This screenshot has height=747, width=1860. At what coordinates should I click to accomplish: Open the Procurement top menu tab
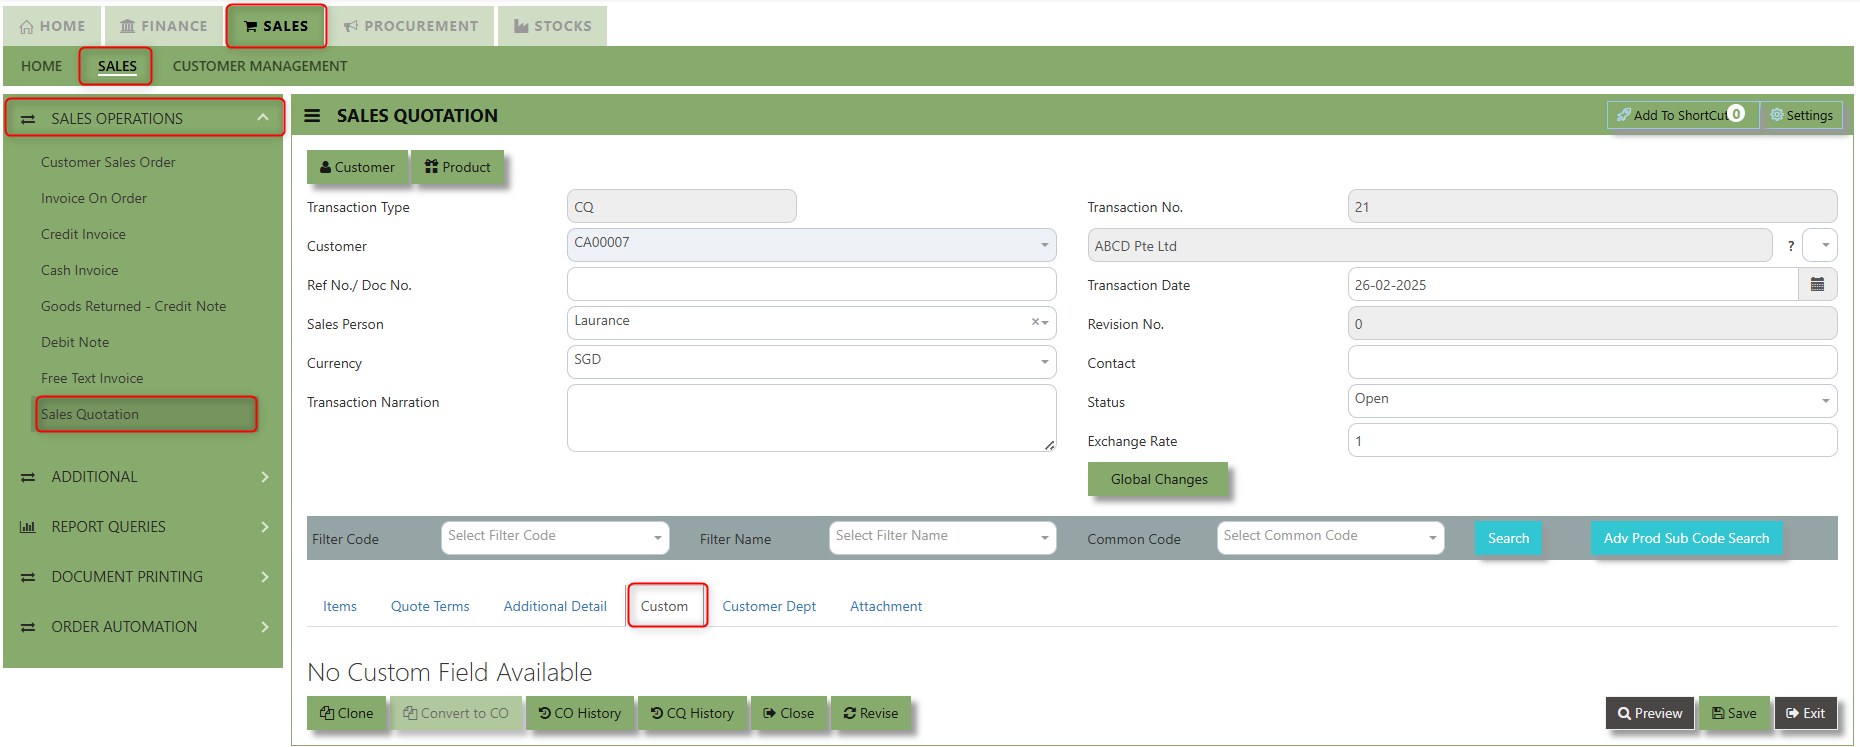pos(411,26)
